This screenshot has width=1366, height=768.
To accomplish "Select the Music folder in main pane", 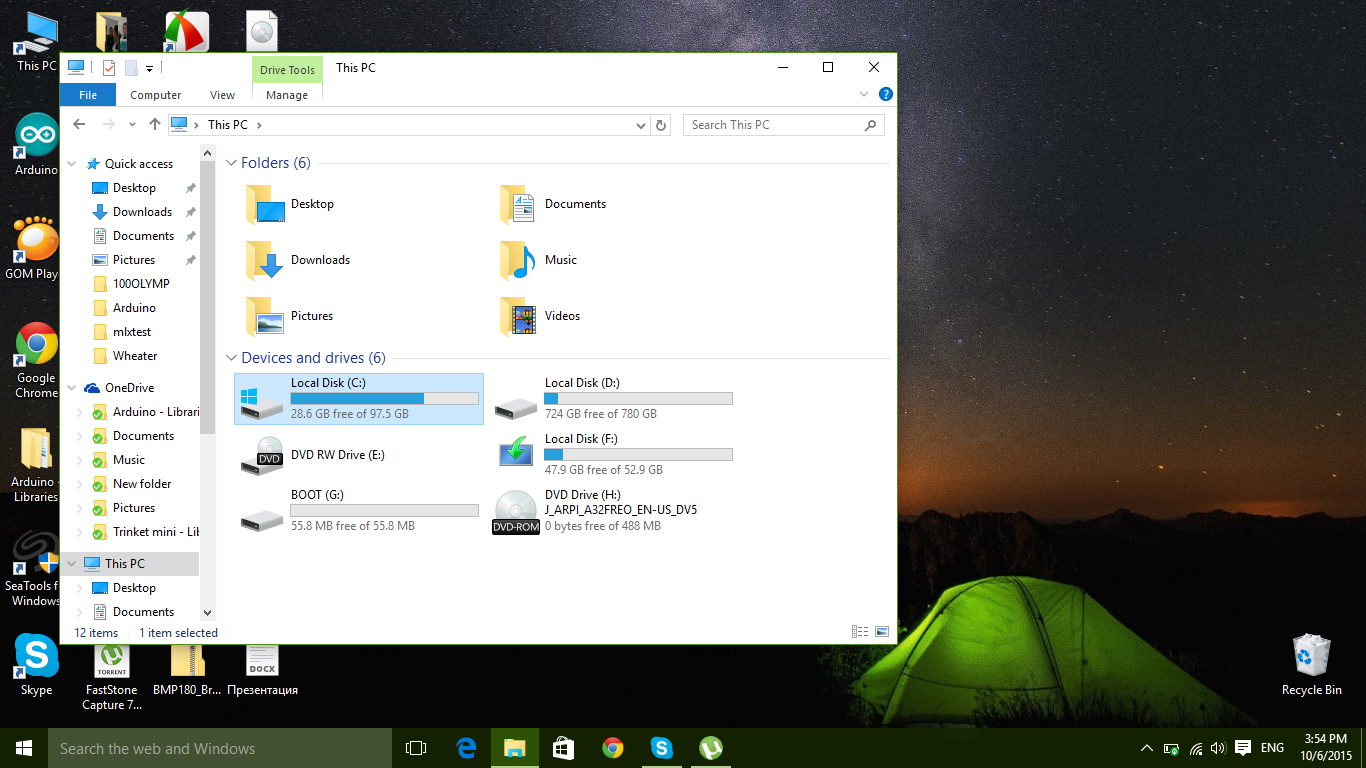I will click(539, 260).
